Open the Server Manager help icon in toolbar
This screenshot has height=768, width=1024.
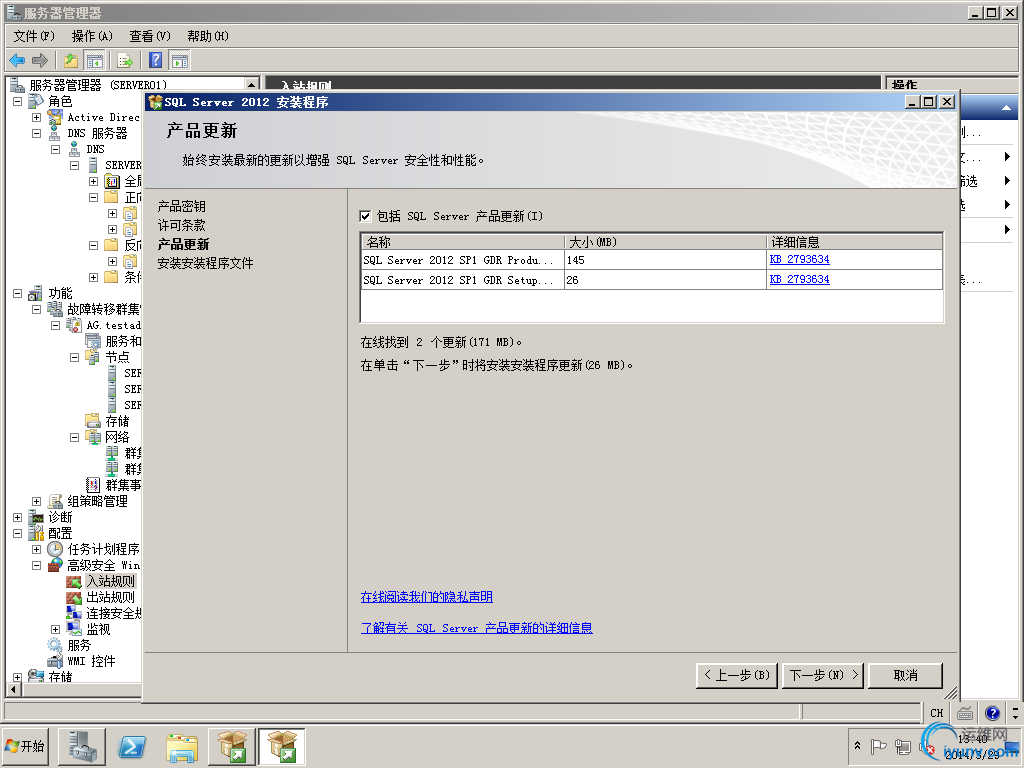pos(153,60)
